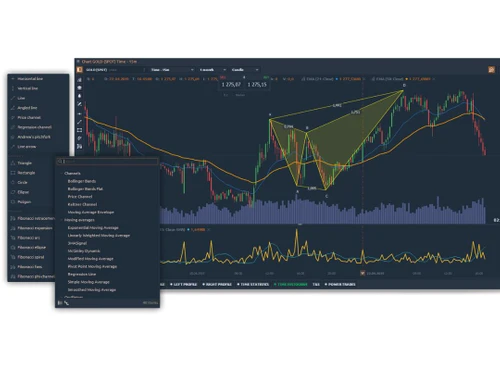Add Bollinger Bands indicator
The width and height of the screenshot is (500, 375).
pyautogui.click(x=82, y=181)
